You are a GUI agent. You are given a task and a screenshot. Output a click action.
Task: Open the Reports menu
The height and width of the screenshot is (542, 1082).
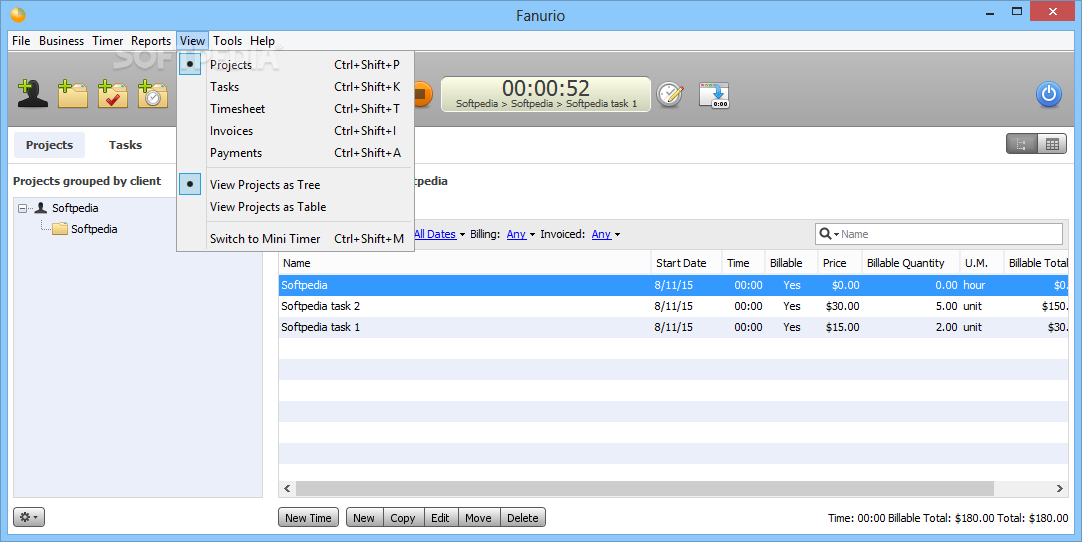[151, 41]
